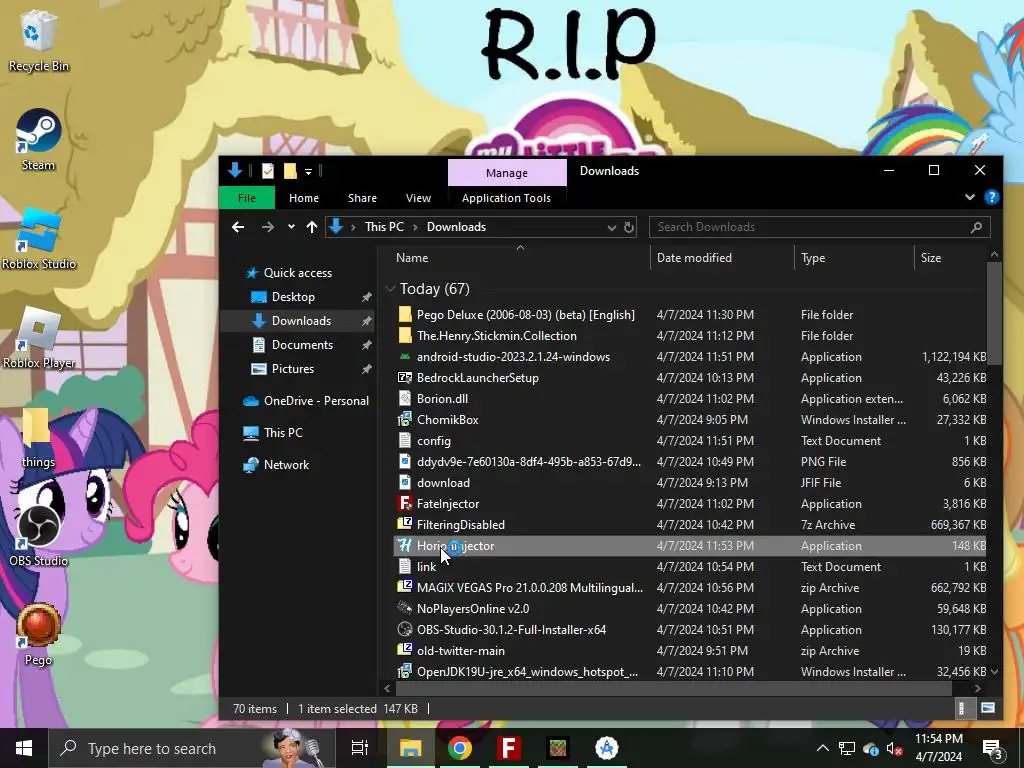Open the 'things' folder on desktop

[38, 438]
